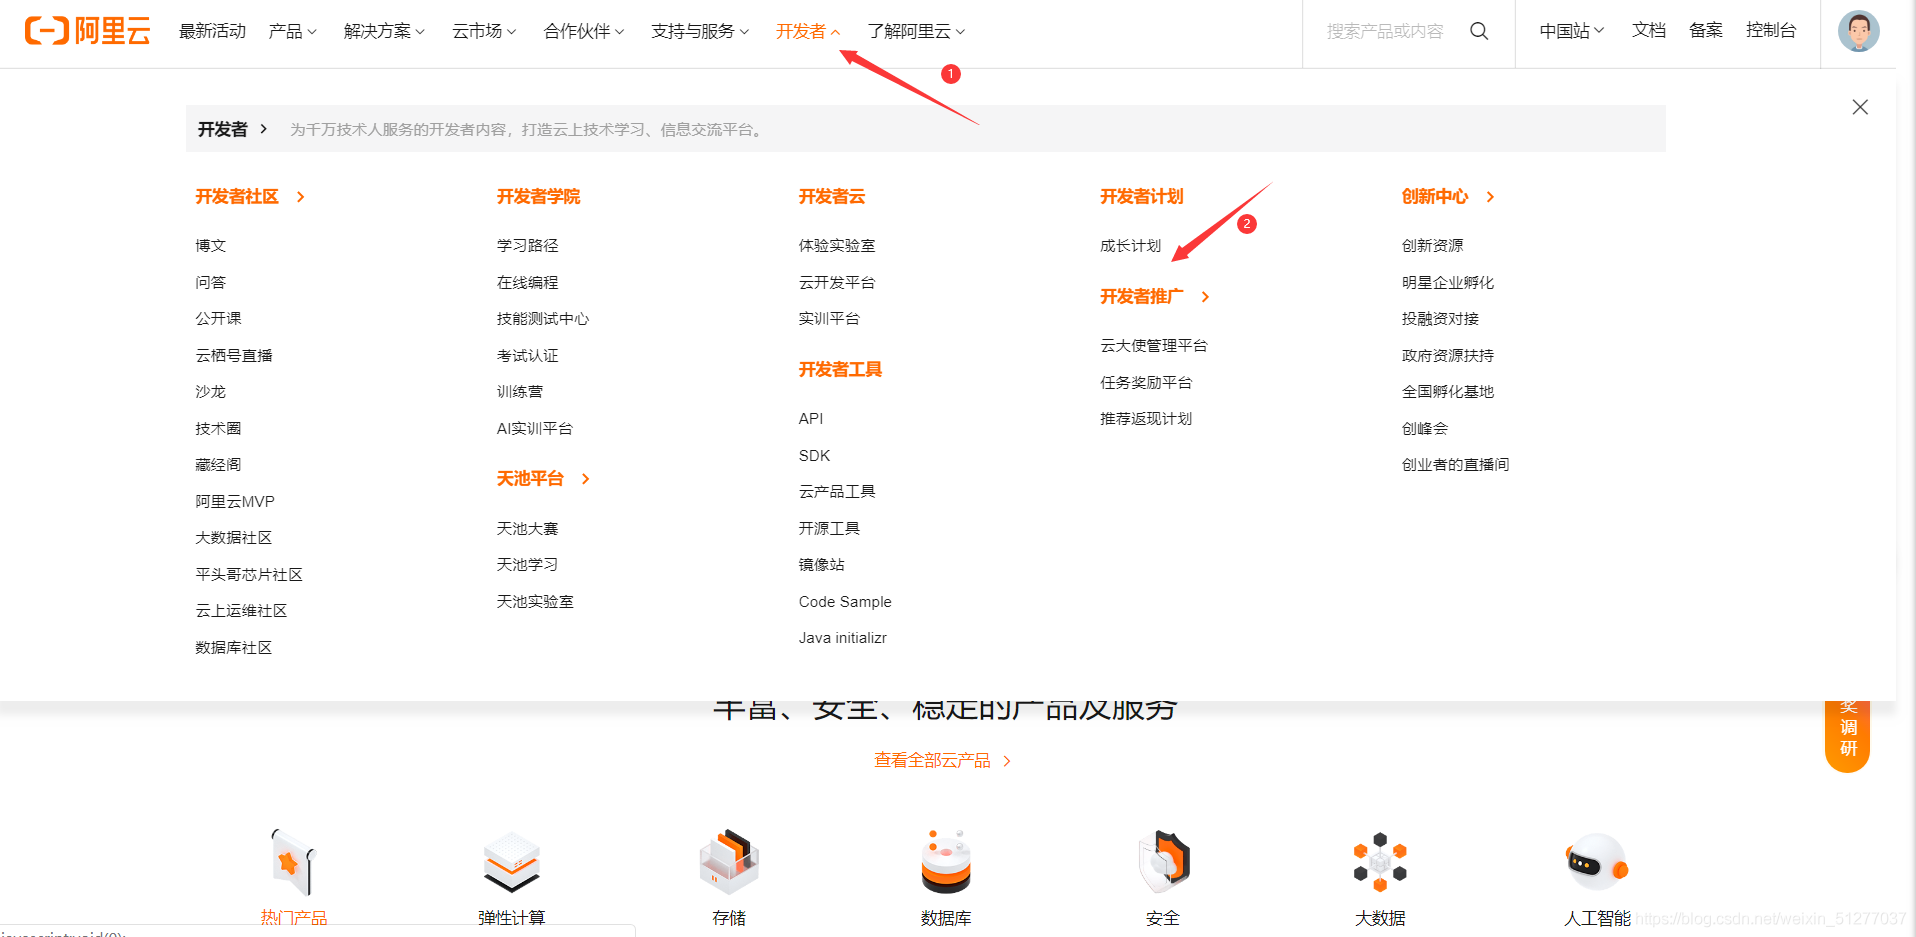Click the Alibaba Cloud logo
This screenshot has height=937, width=1916.
(88, 31)
